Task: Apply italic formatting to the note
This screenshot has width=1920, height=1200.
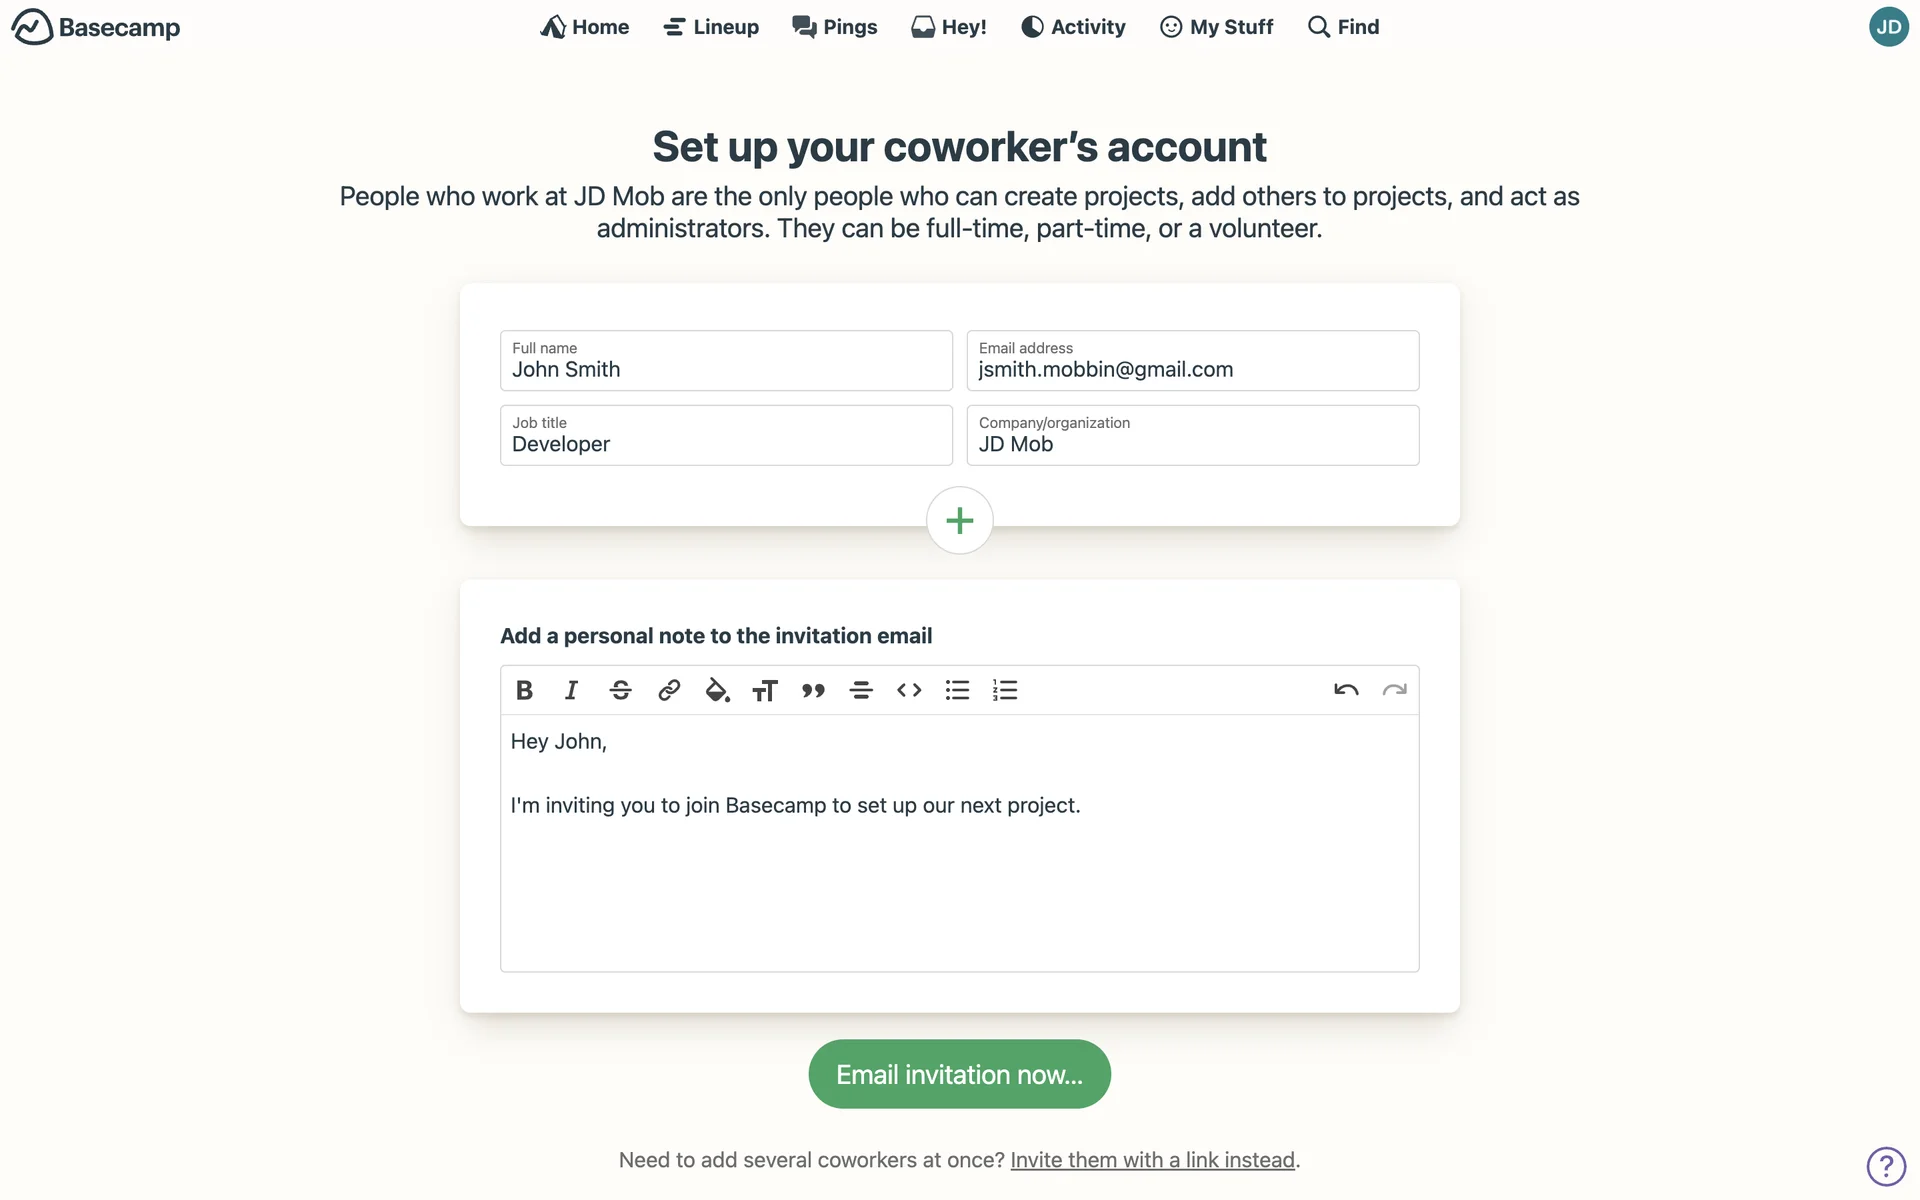Action: click(x=571, y=690)
